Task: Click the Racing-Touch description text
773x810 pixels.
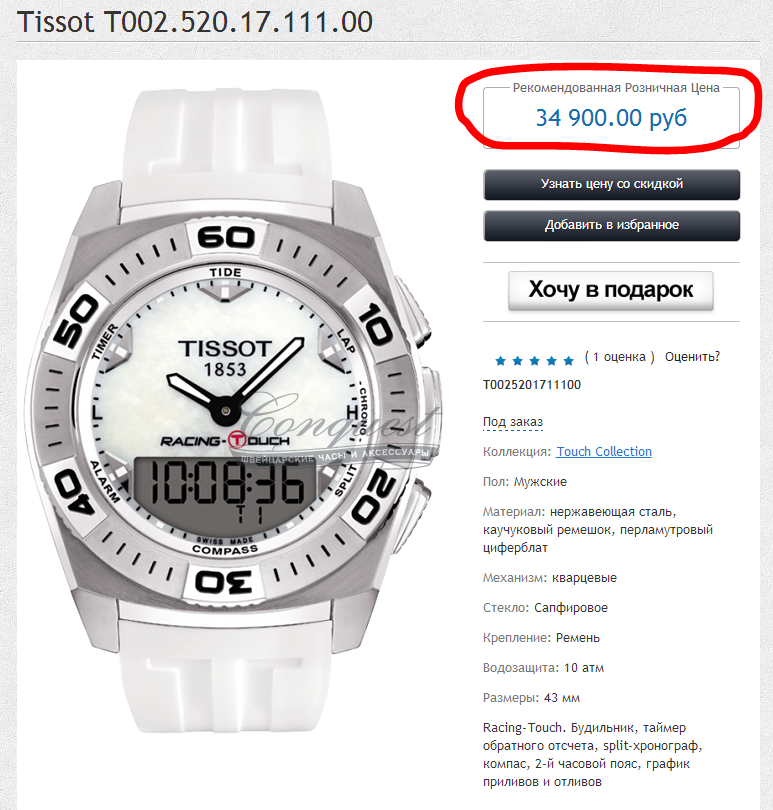Action: point(593,755)
